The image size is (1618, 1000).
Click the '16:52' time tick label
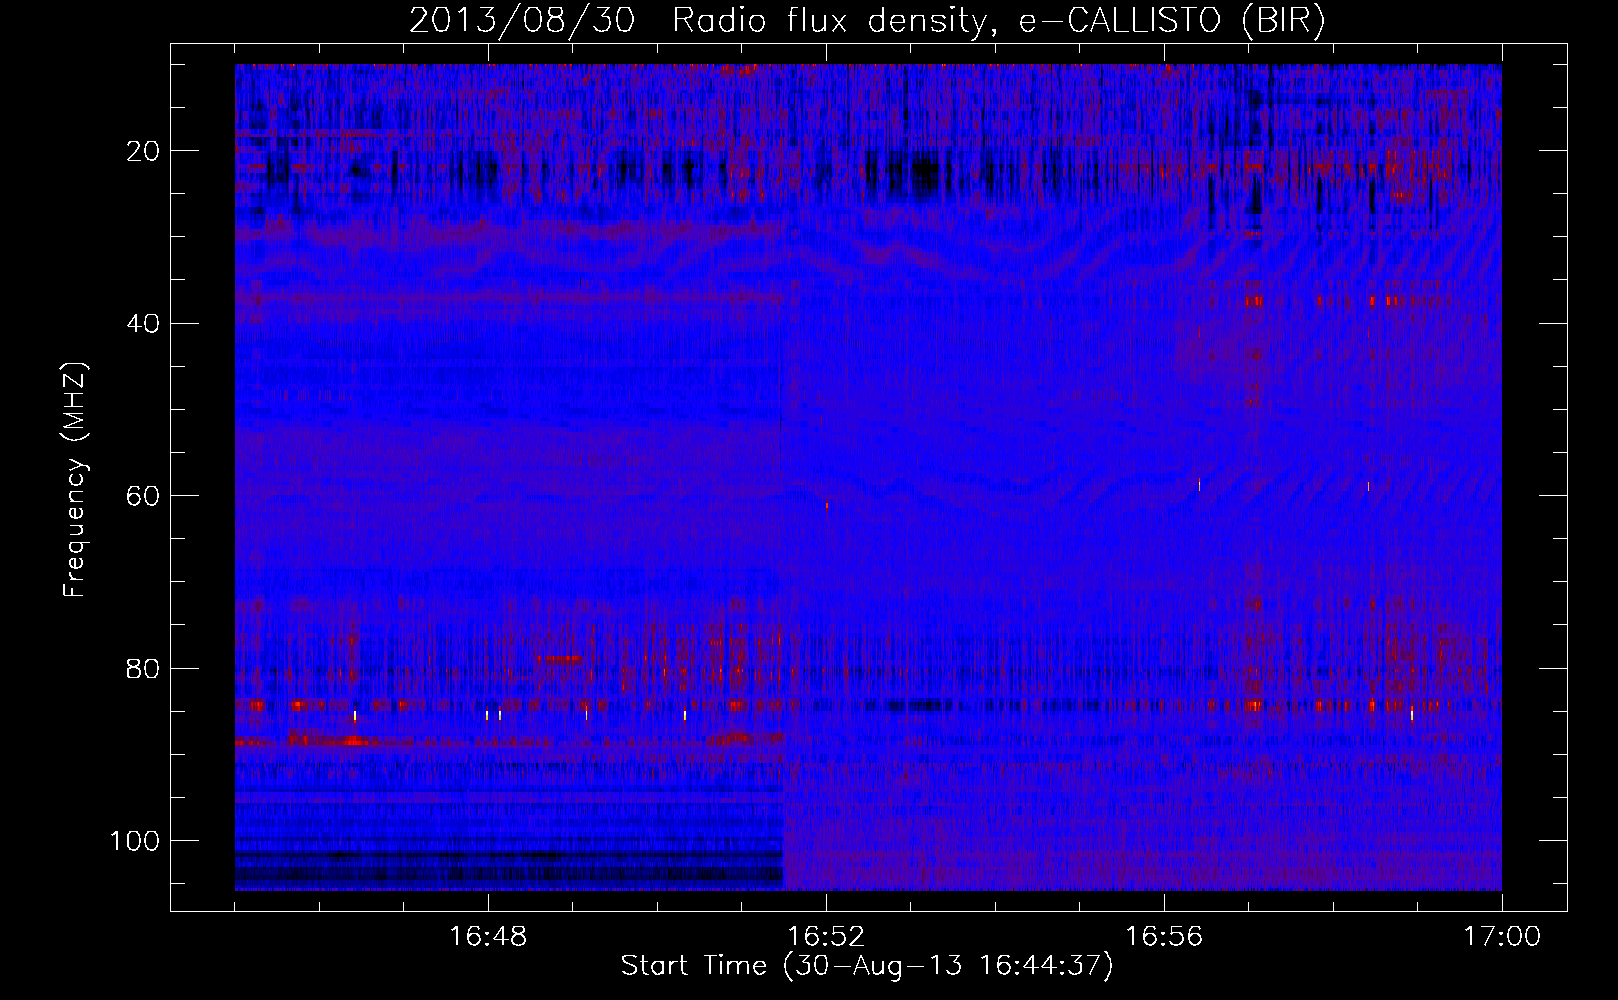826,937
